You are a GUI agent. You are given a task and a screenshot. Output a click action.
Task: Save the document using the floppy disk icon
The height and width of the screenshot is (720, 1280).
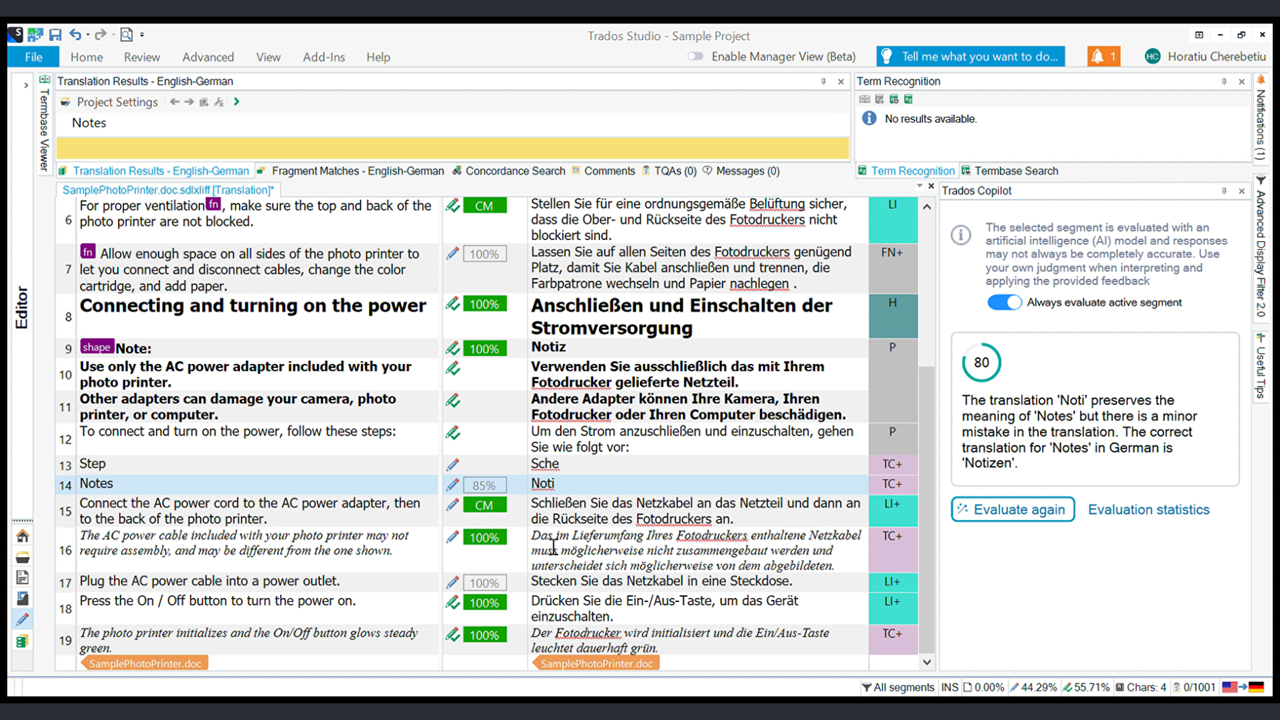[x=55, y=35]
